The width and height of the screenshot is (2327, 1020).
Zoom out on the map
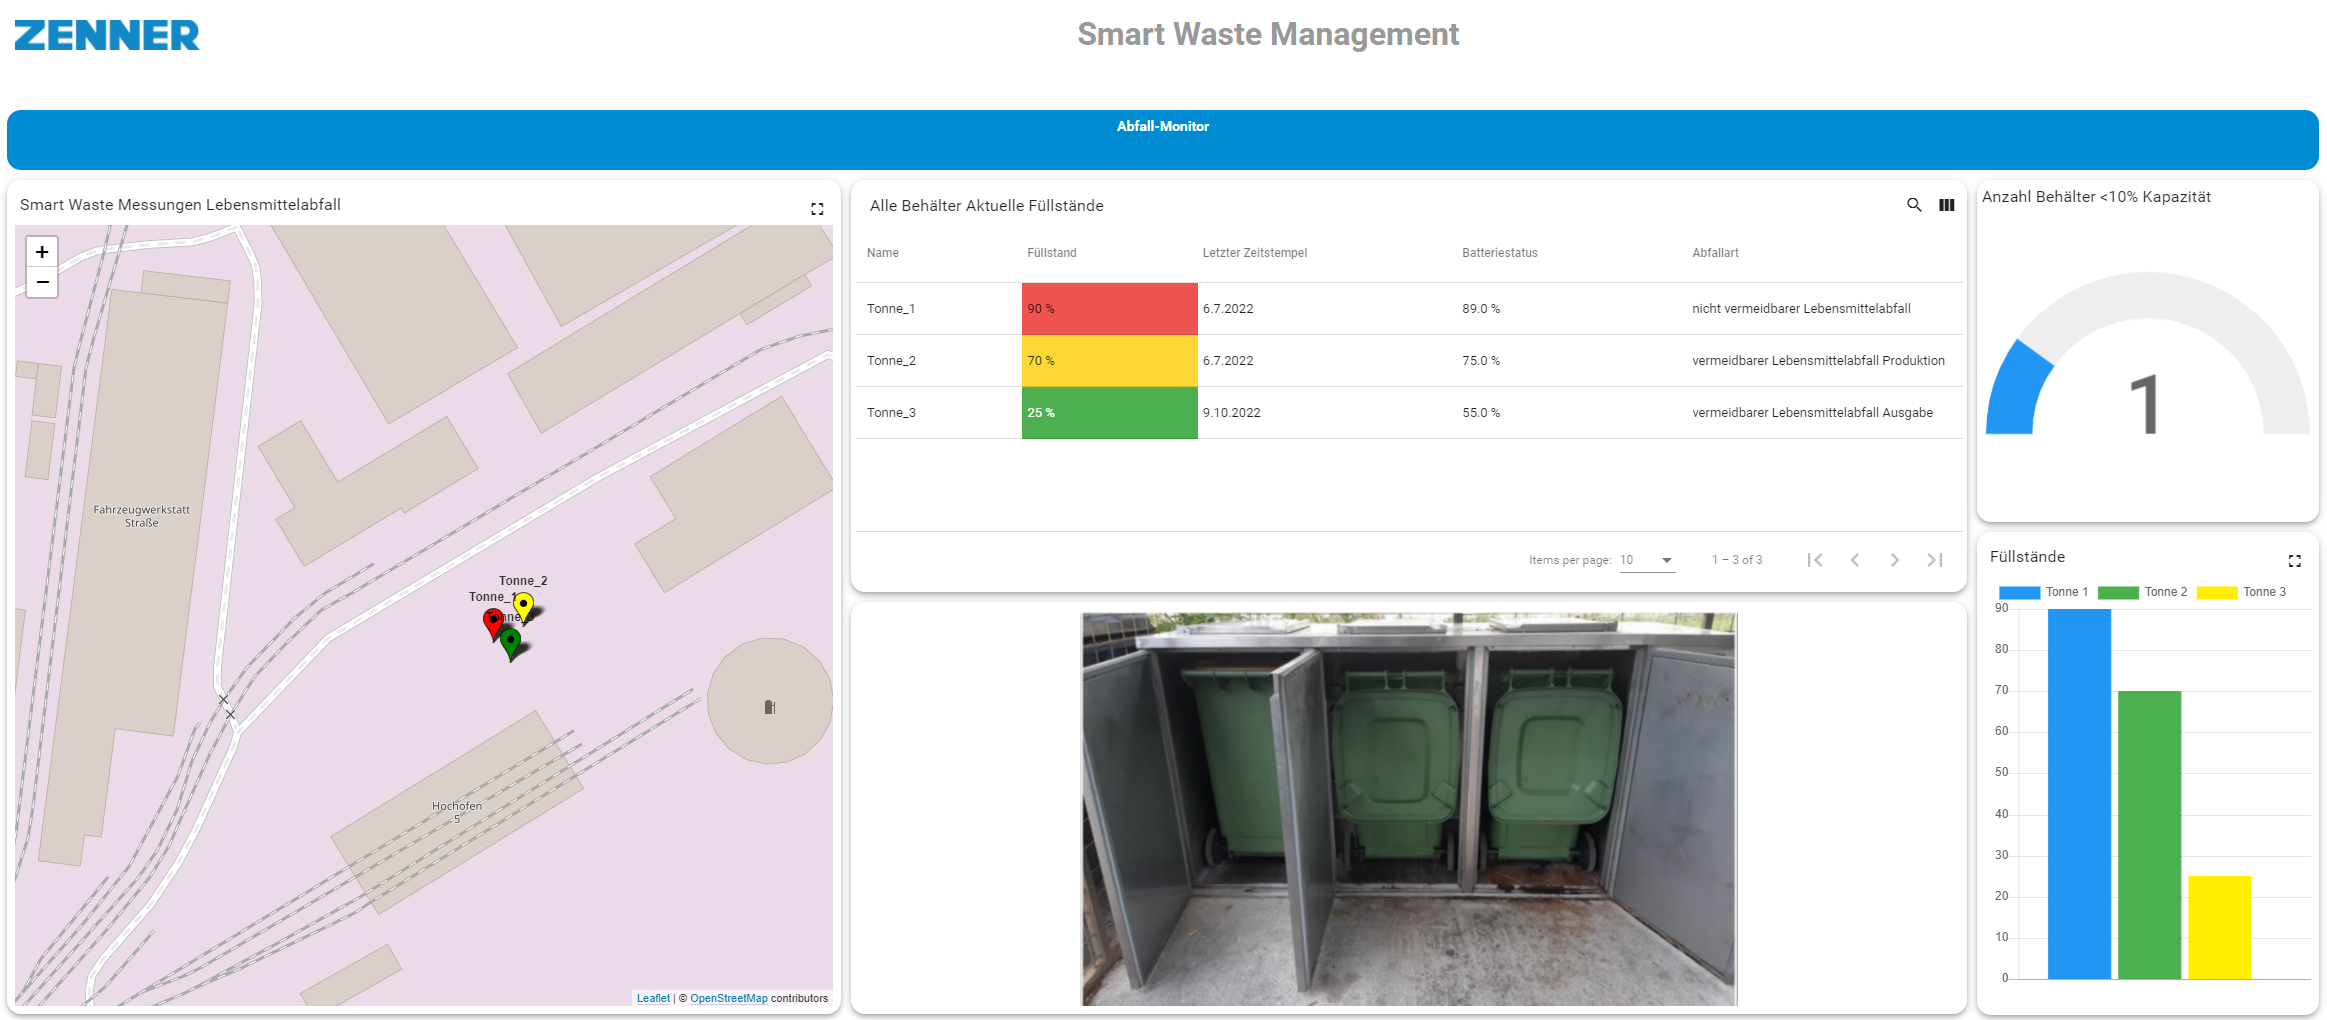coord(42,282)
